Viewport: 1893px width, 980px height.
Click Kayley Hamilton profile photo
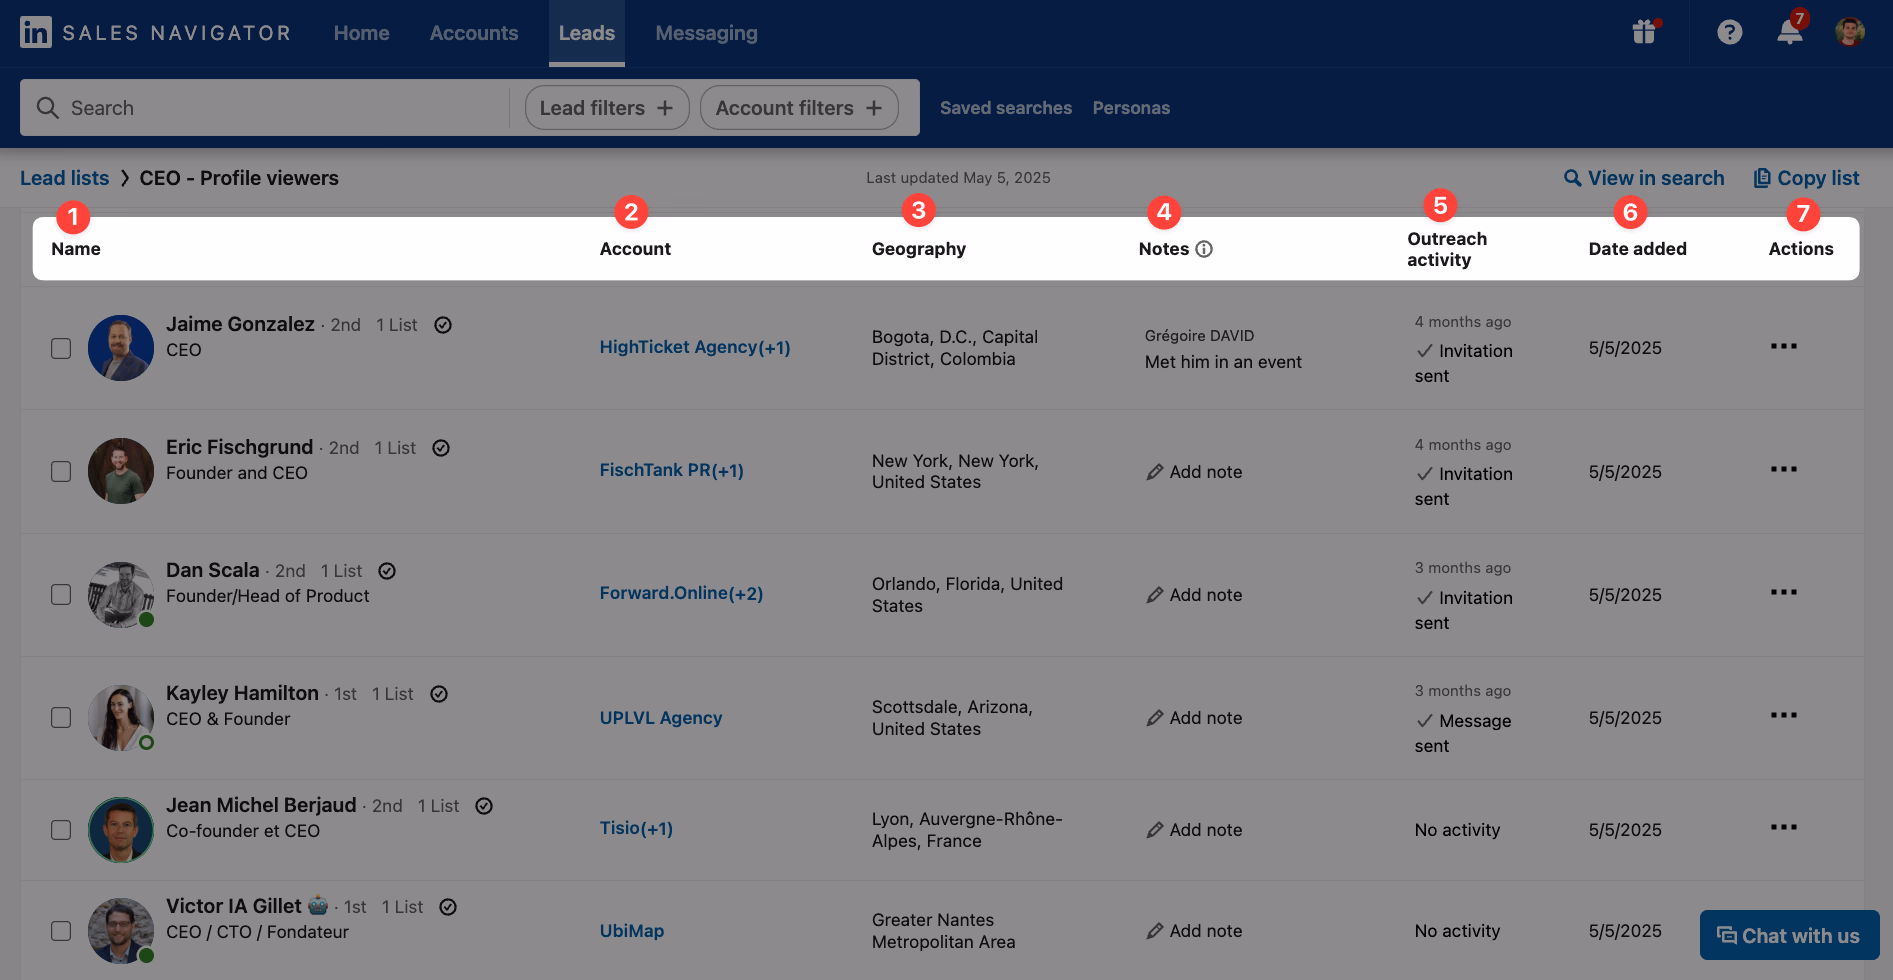point(121,717)
